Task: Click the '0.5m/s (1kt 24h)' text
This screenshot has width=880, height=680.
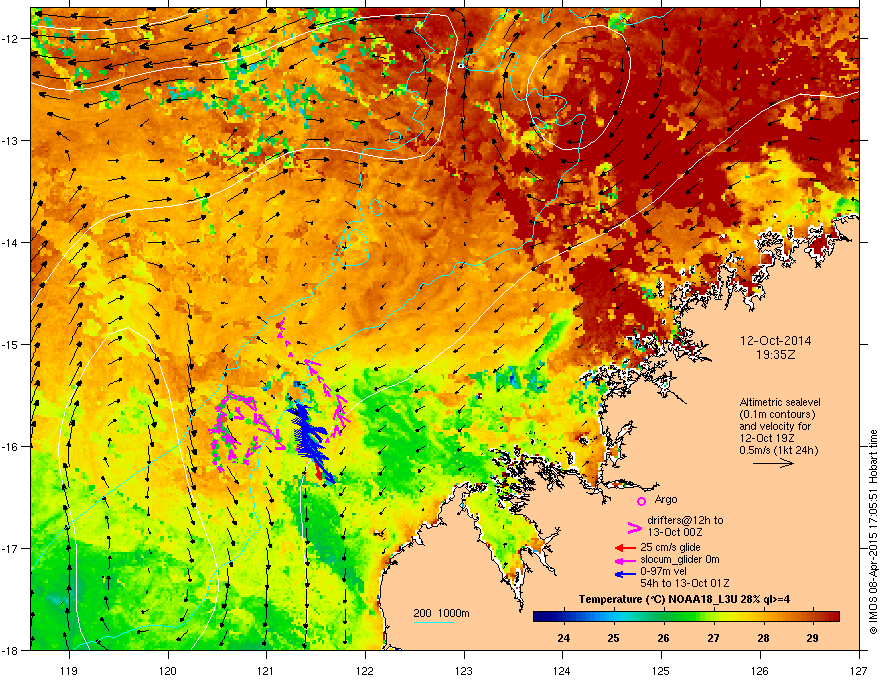Action: click(x=778, y=450)
